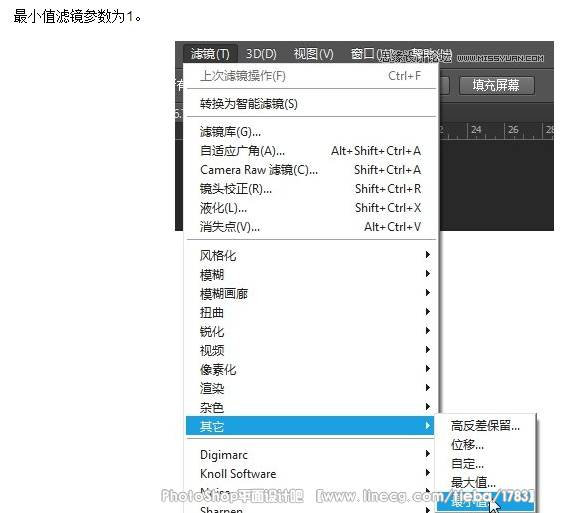Expand the 渲染 submenu
Image resolution: width=585 pixels, height=513 pixels.
click(311, 389)
